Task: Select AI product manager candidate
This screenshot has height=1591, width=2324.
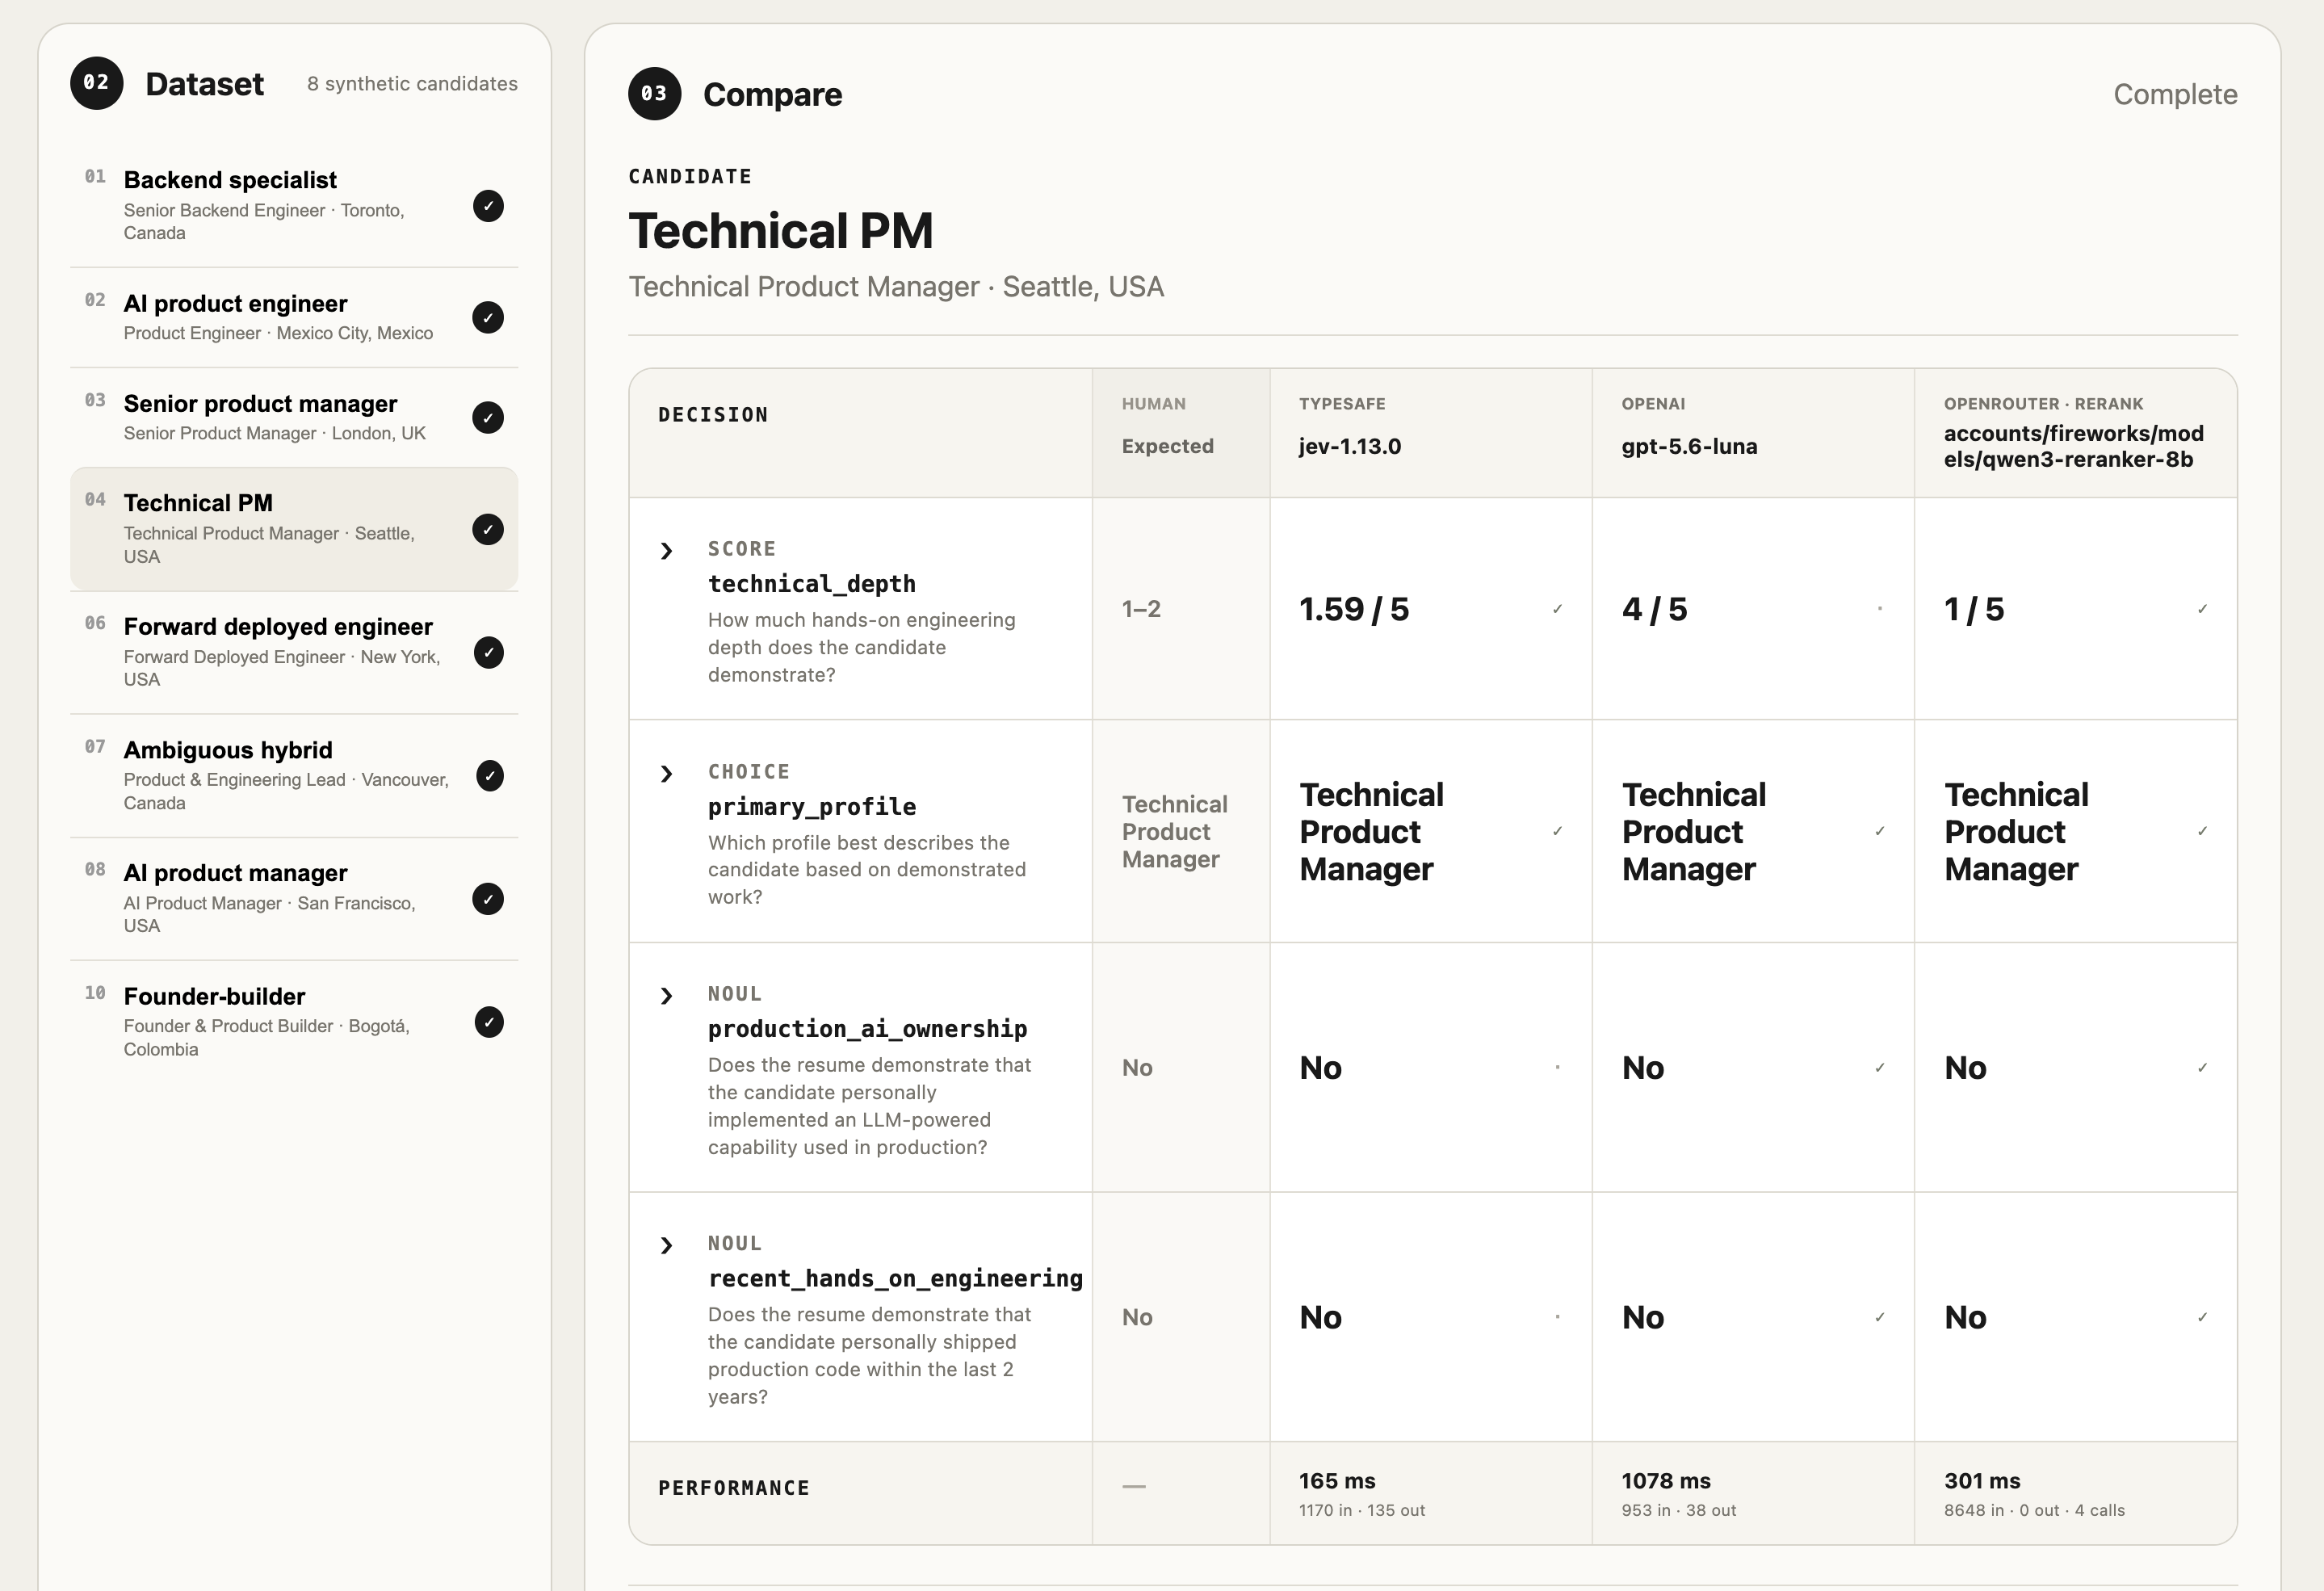Action: point(294,898)
